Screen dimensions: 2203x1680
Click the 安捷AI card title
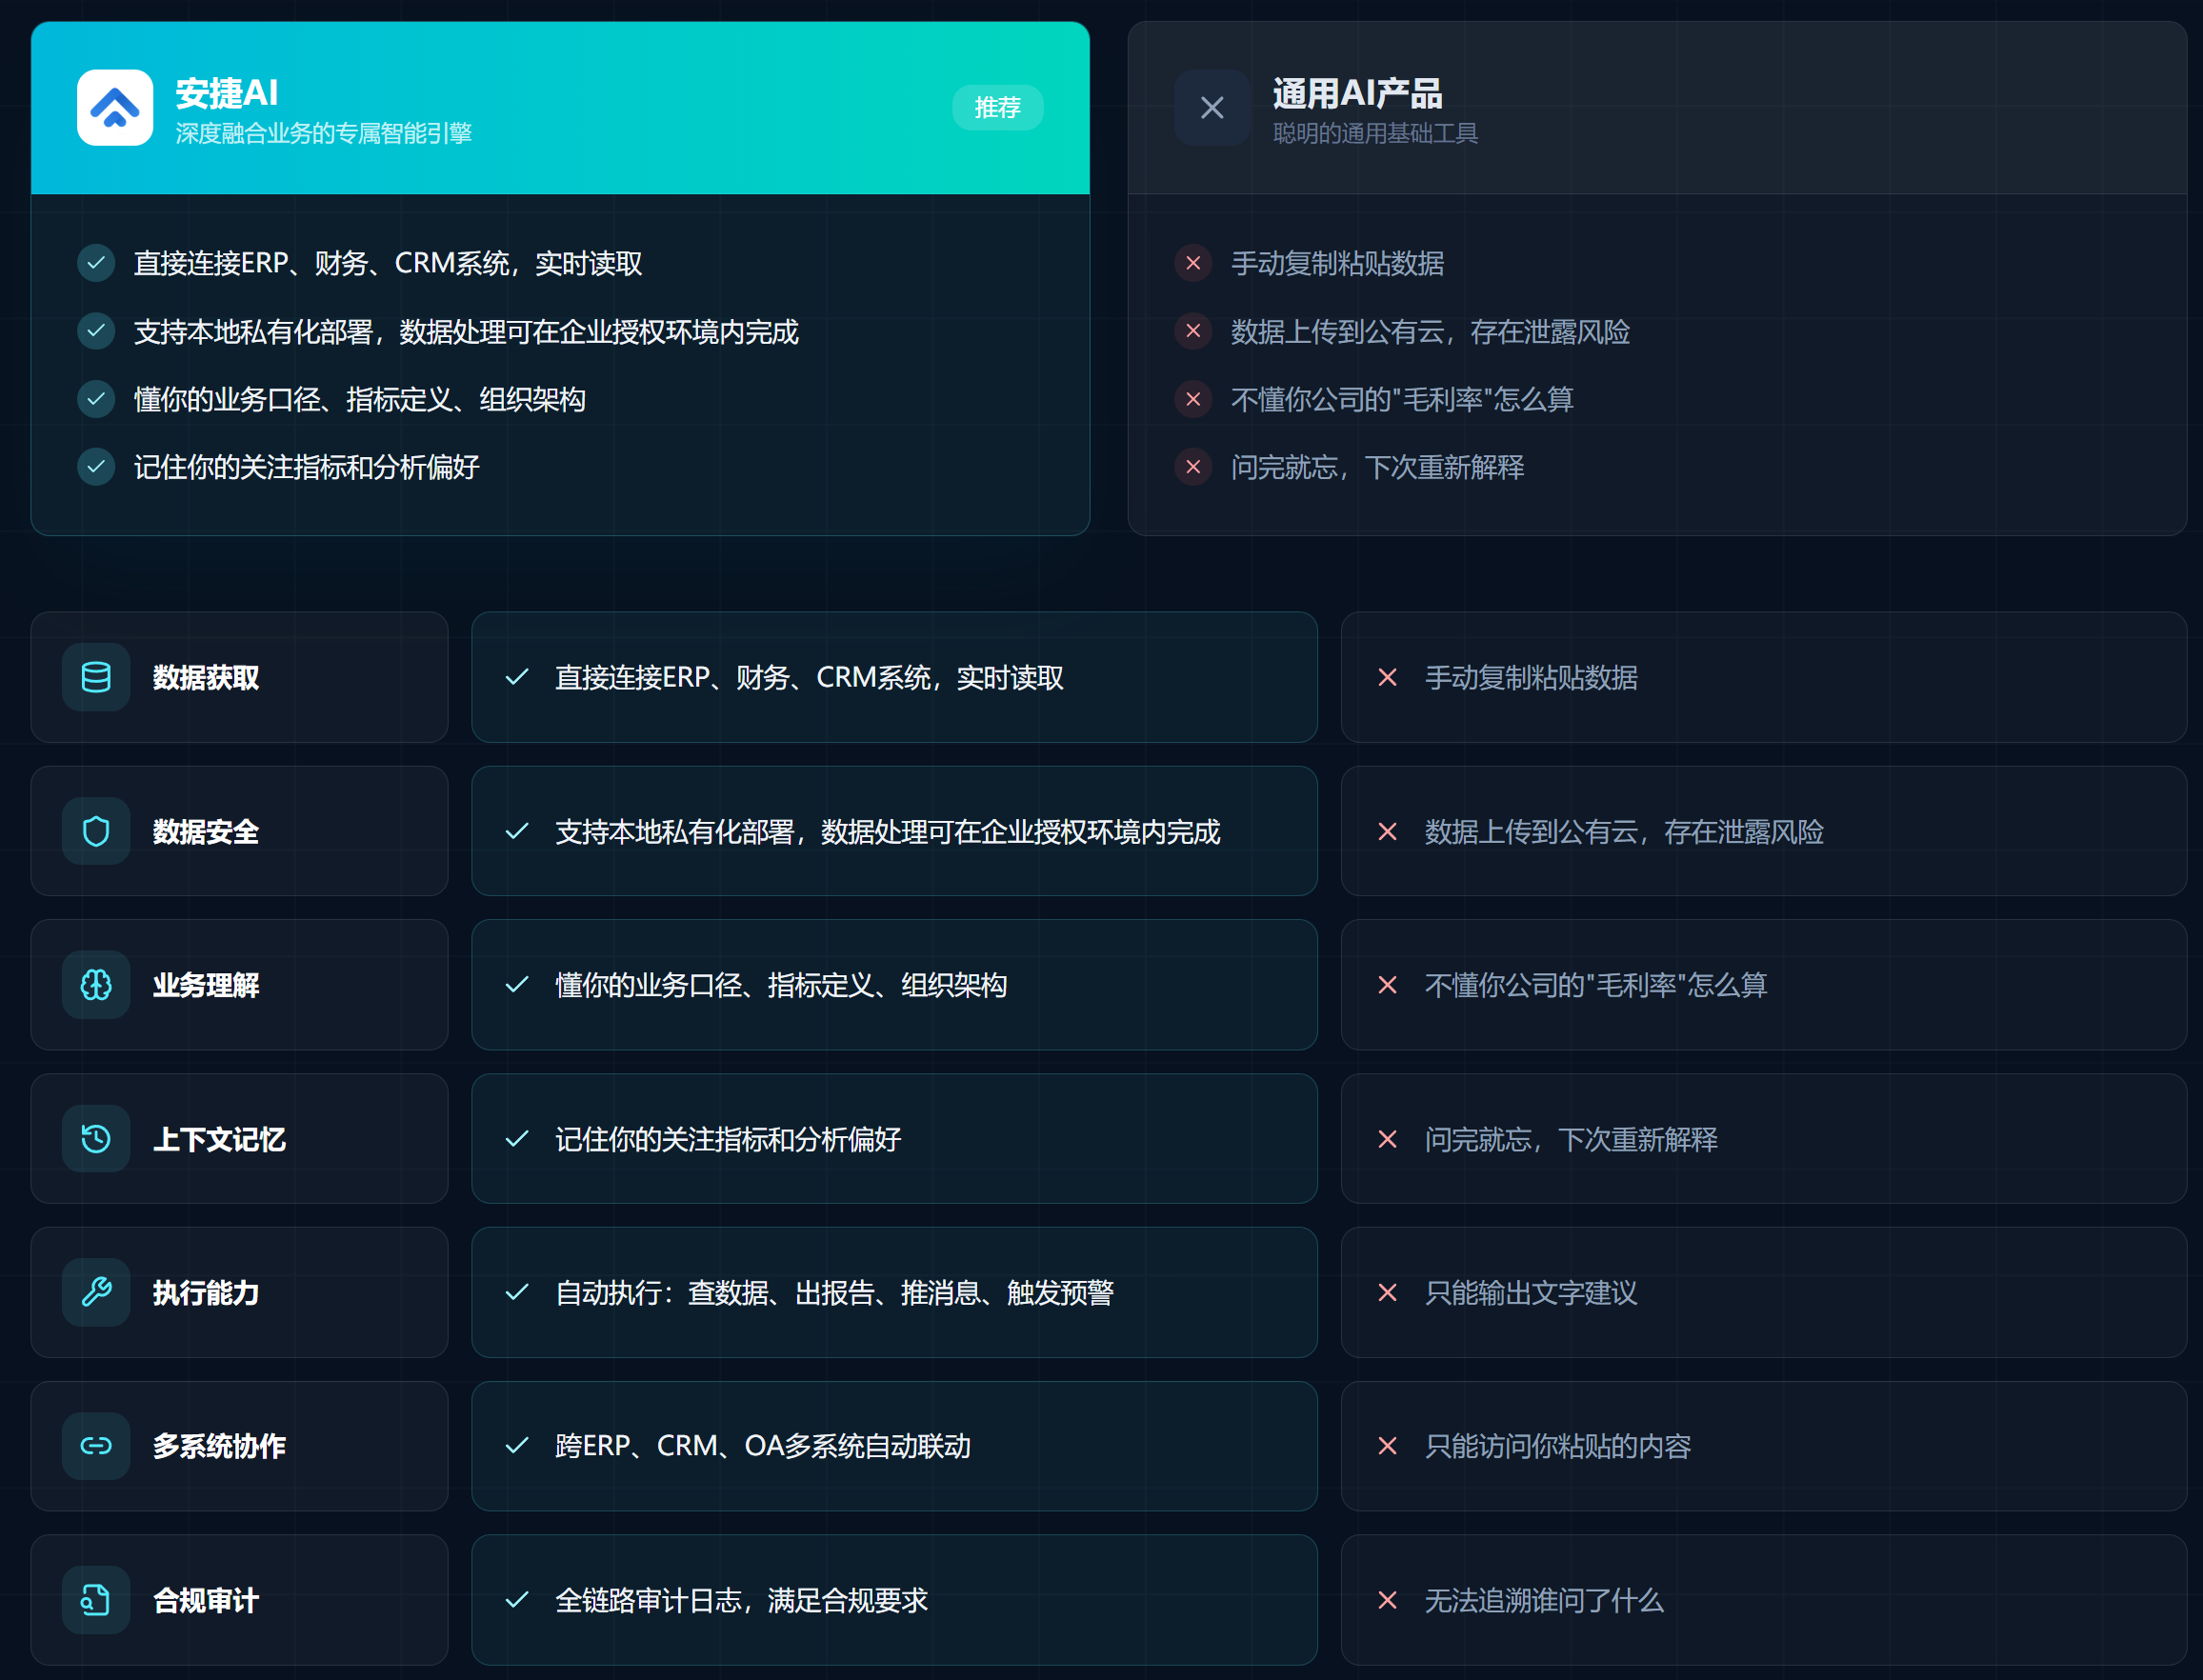pos(227,93)
